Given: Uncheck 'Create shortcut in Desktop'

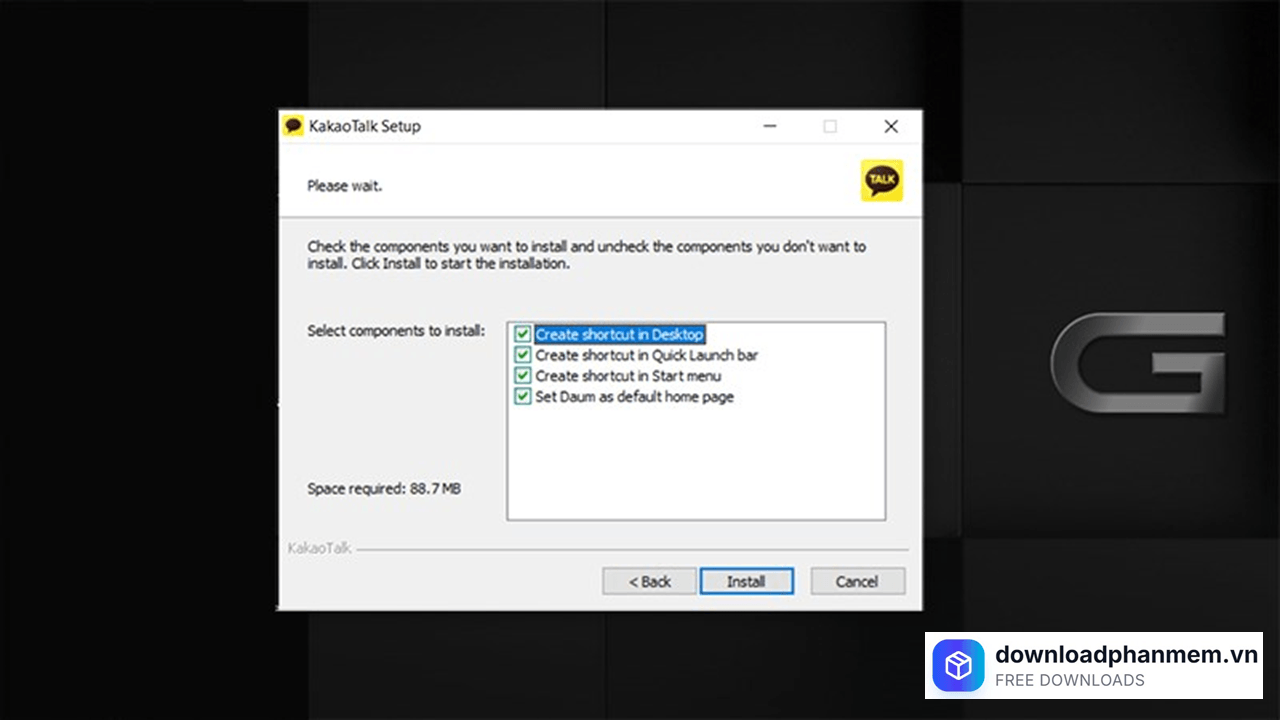Looking at the screenshot, I should (522, 334).
